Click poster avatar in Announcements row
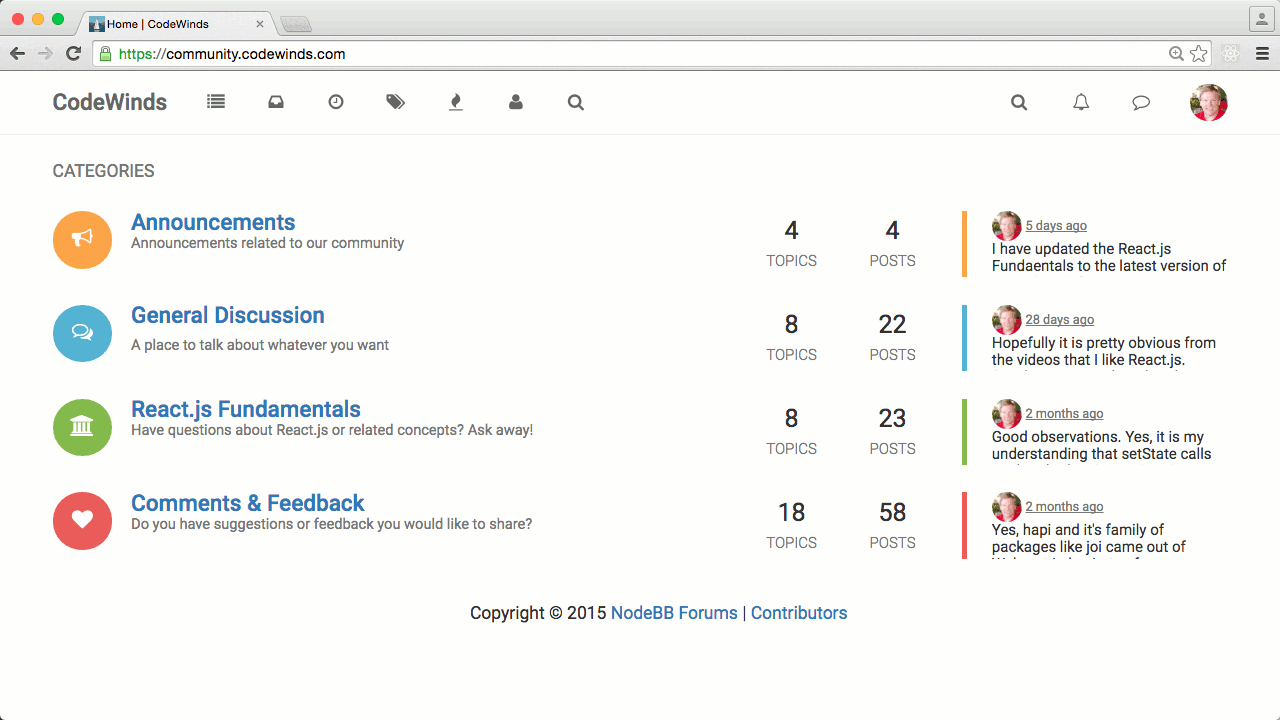 (1006, 226)
